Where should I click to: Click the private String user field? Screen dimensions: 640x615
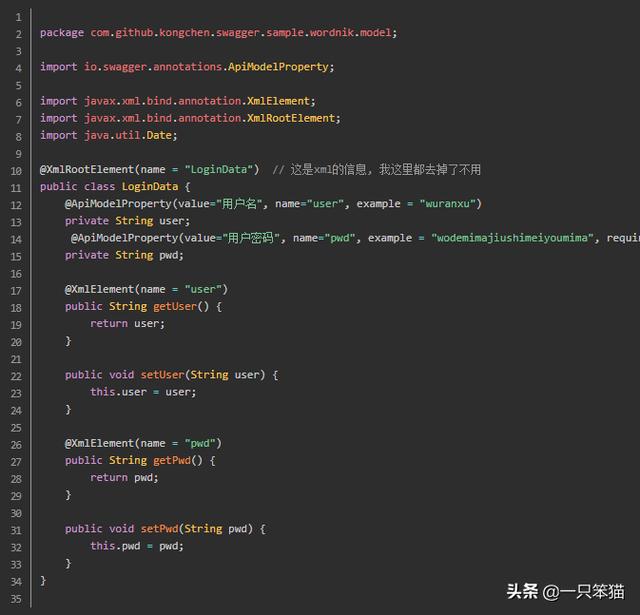pyautogui.click(x=127, y=221)
